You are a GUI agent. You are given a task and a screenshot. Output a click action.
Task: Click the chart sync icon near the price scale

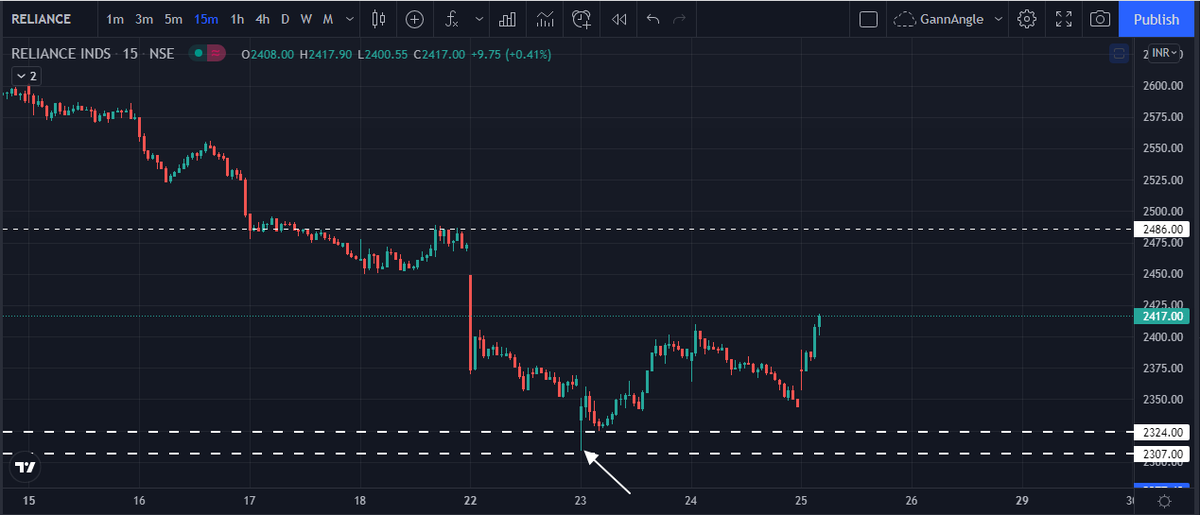(x=1119, y=53)
